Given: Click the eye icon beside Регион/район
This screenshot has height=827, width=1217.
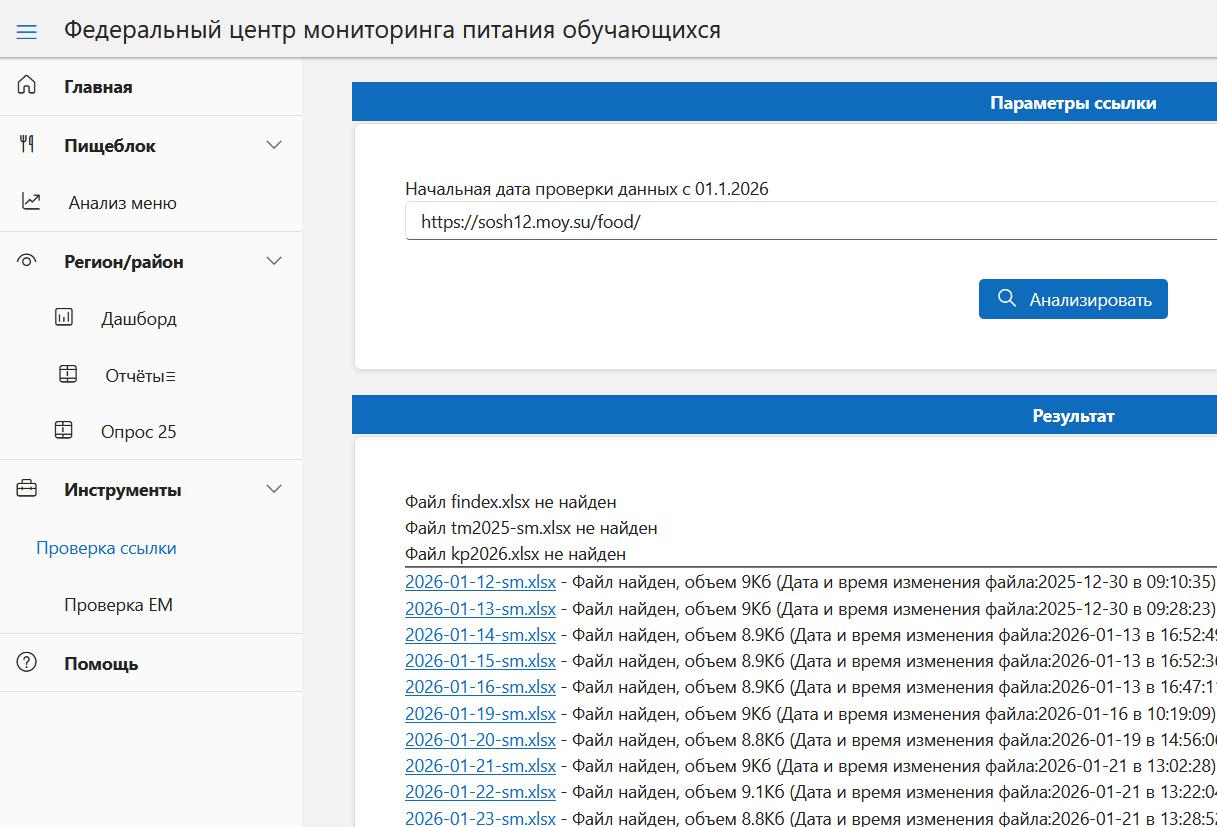Looking at the screenshot, I should pyautogui.click(x=27, y=261).
